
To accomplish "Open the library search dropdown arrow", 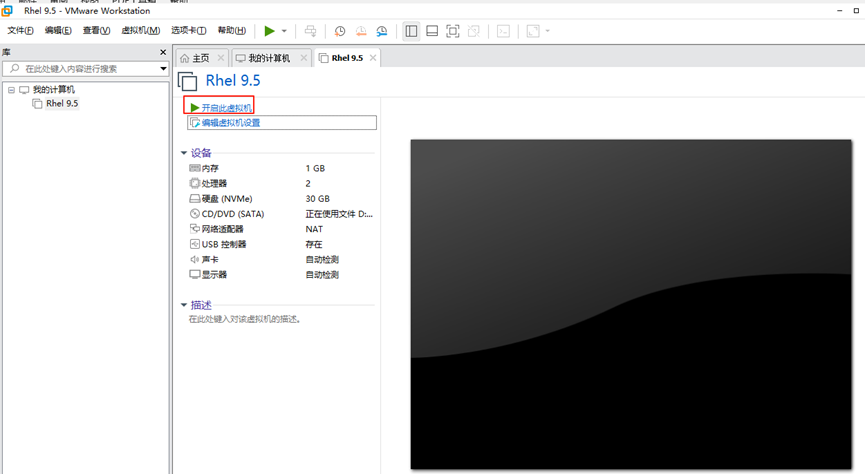I will point(163,68).
